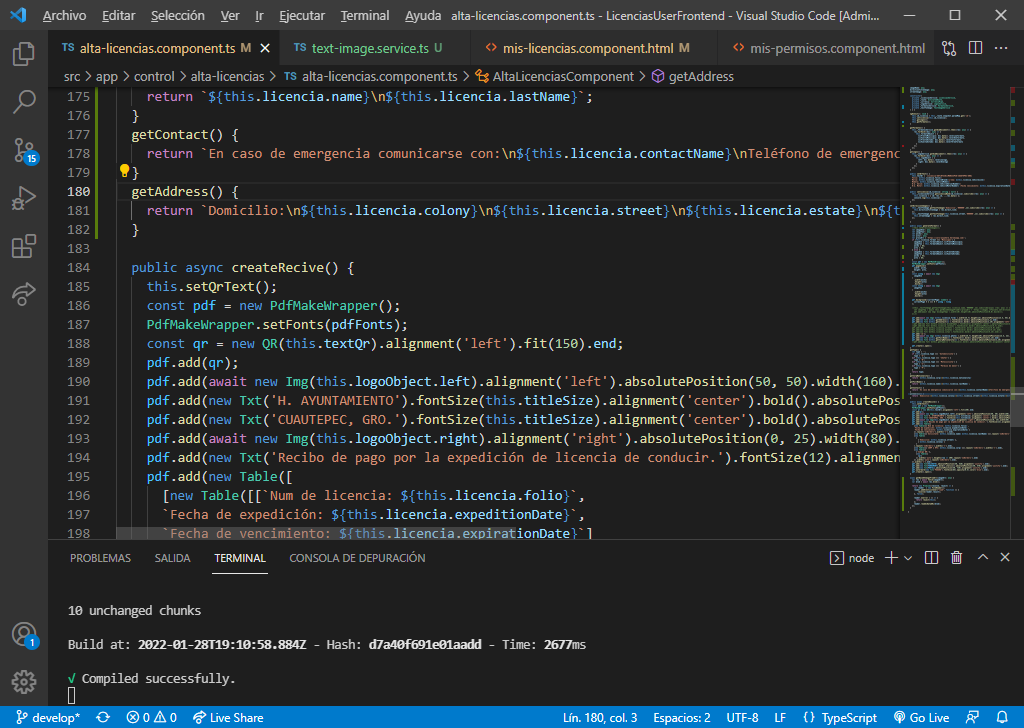Select the TERMINAL panel tab
Screen dimensions: 1024x728
[x=240, y=558]
